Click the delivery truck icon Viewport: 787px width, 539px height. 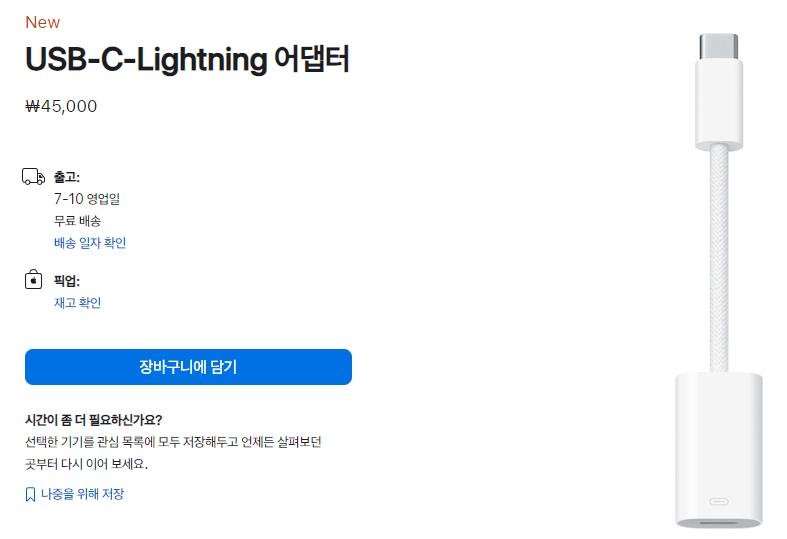pyautogui.click(x=34, y=177)
